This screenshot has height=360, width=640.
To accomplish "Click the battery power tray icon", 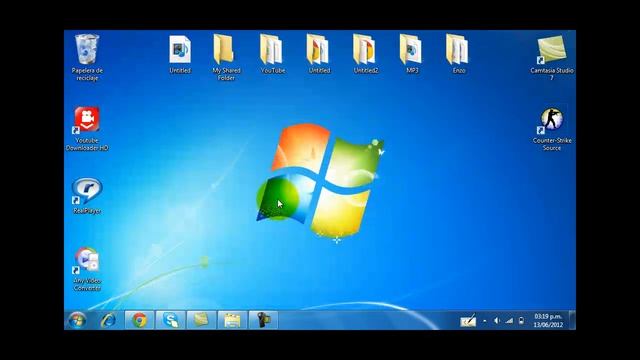I will pyautogui.click(x=521, y=321).
